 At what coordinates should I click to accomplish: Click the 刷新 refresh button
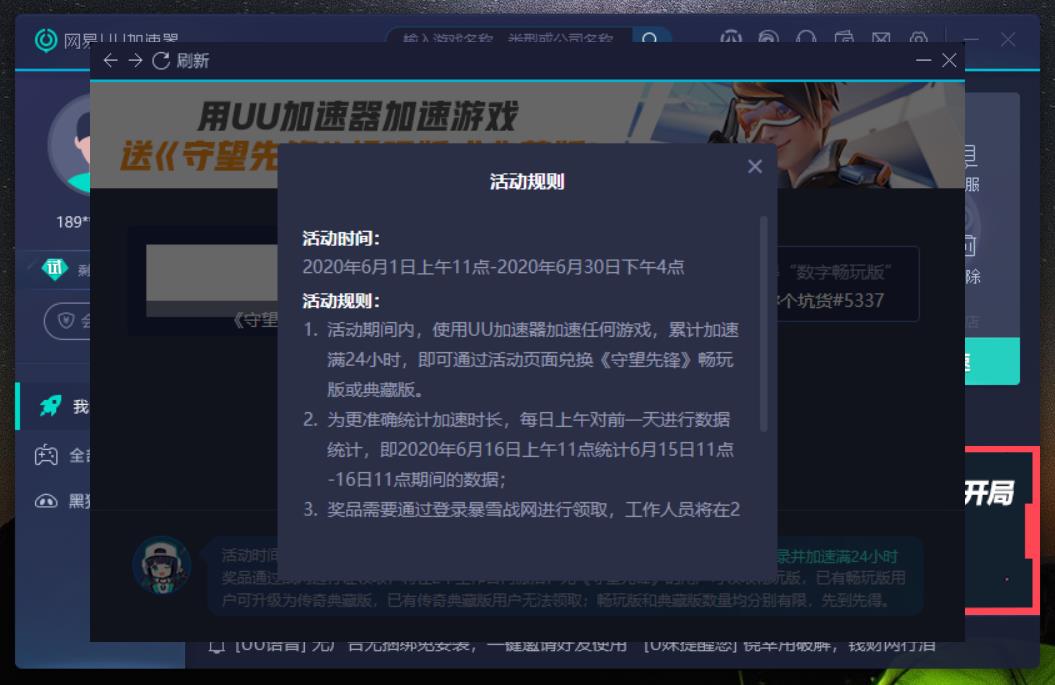coord(180,61)
